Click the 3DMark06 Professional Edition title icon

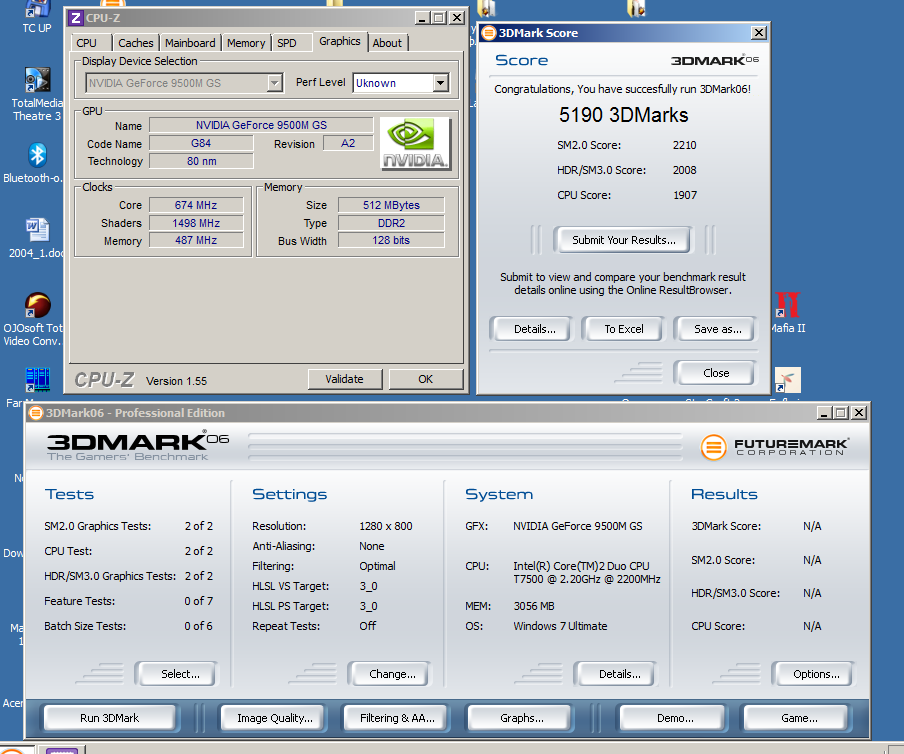pyautogui.click(x=36, y=413)
